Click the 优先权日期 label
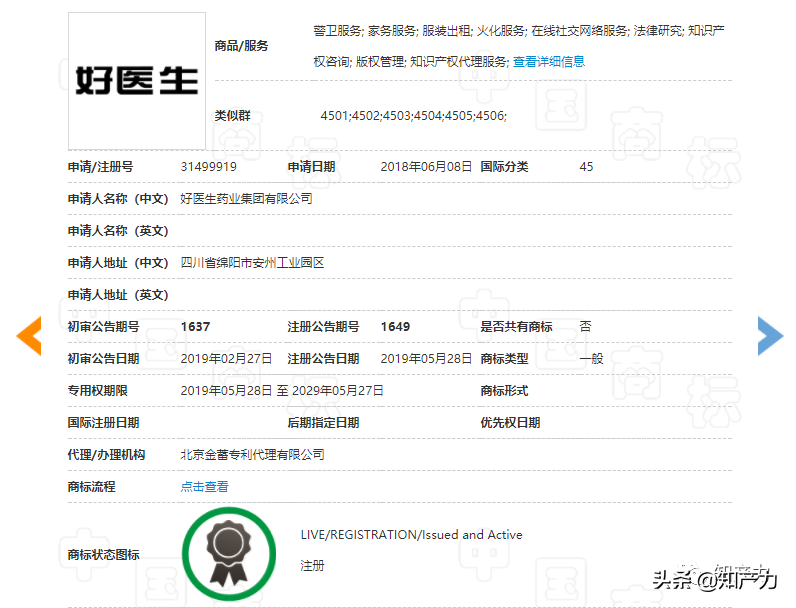Screen dimensions: 796x608 tap(510, 422)
